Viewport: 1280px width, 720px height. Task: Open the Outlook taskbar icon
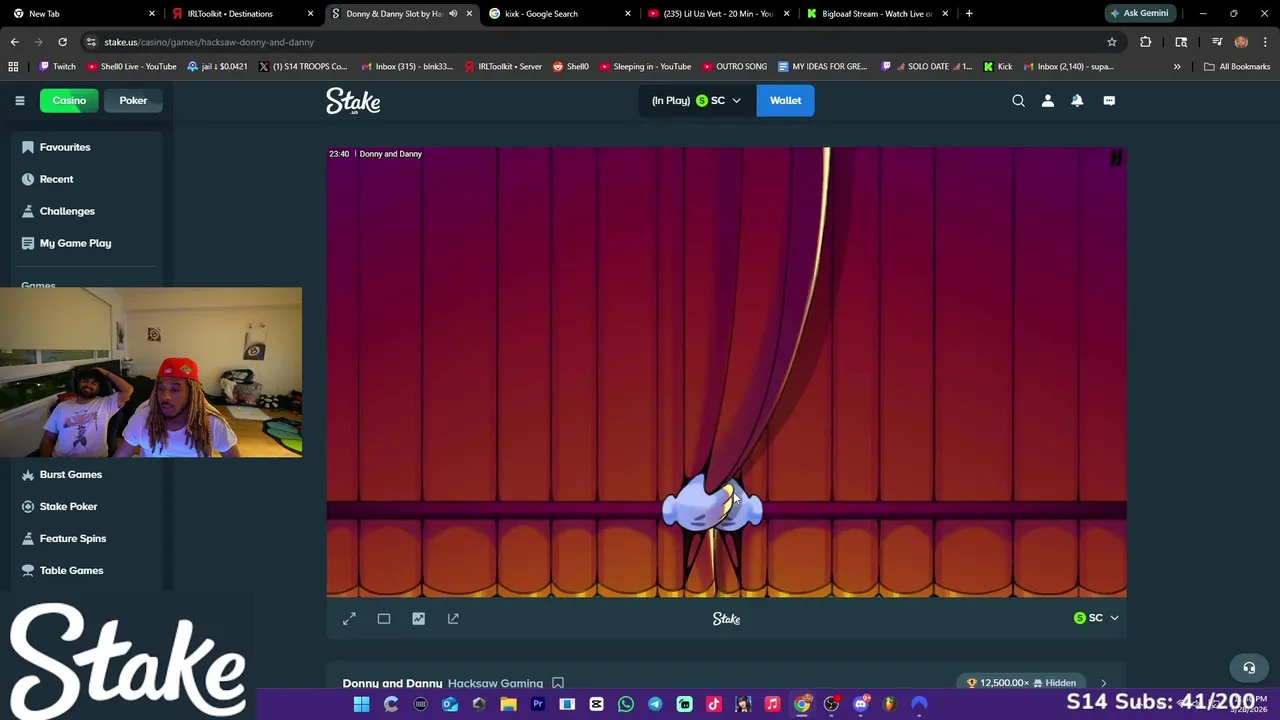click(x=450, y=704)
